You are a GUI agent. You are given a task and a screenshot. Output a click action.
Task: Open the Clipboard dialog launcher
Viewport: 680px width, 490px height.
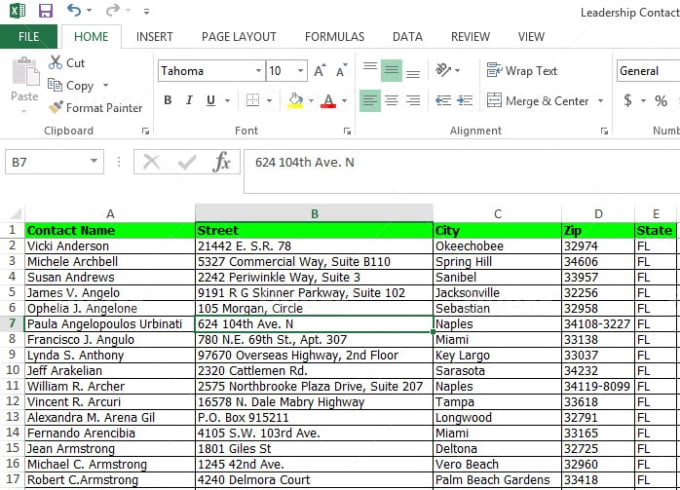click(x=145, y=131)
